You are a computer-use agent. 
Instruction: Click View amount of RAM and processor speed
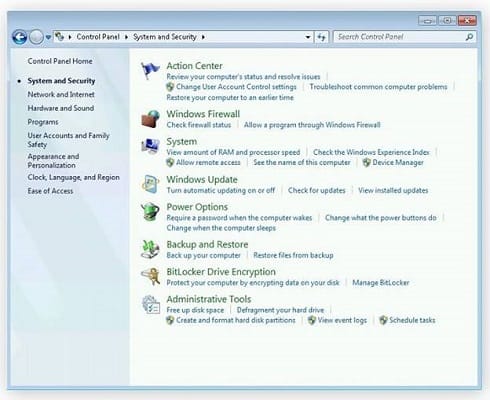coord(233,152)
